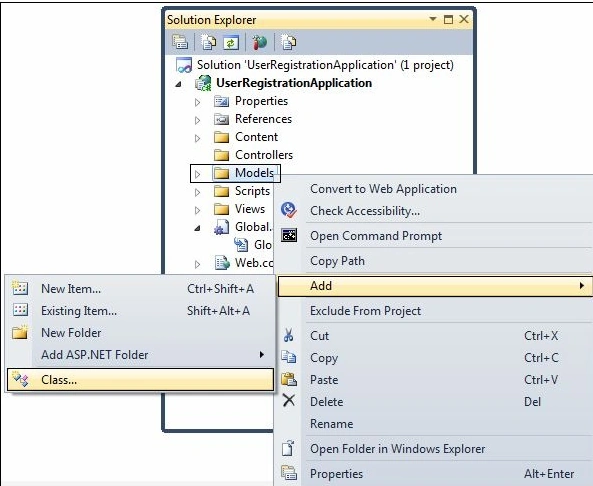Collapse the Global.asax node
Viewport: 593px width, 486px height.
click(x=197, y=228)
